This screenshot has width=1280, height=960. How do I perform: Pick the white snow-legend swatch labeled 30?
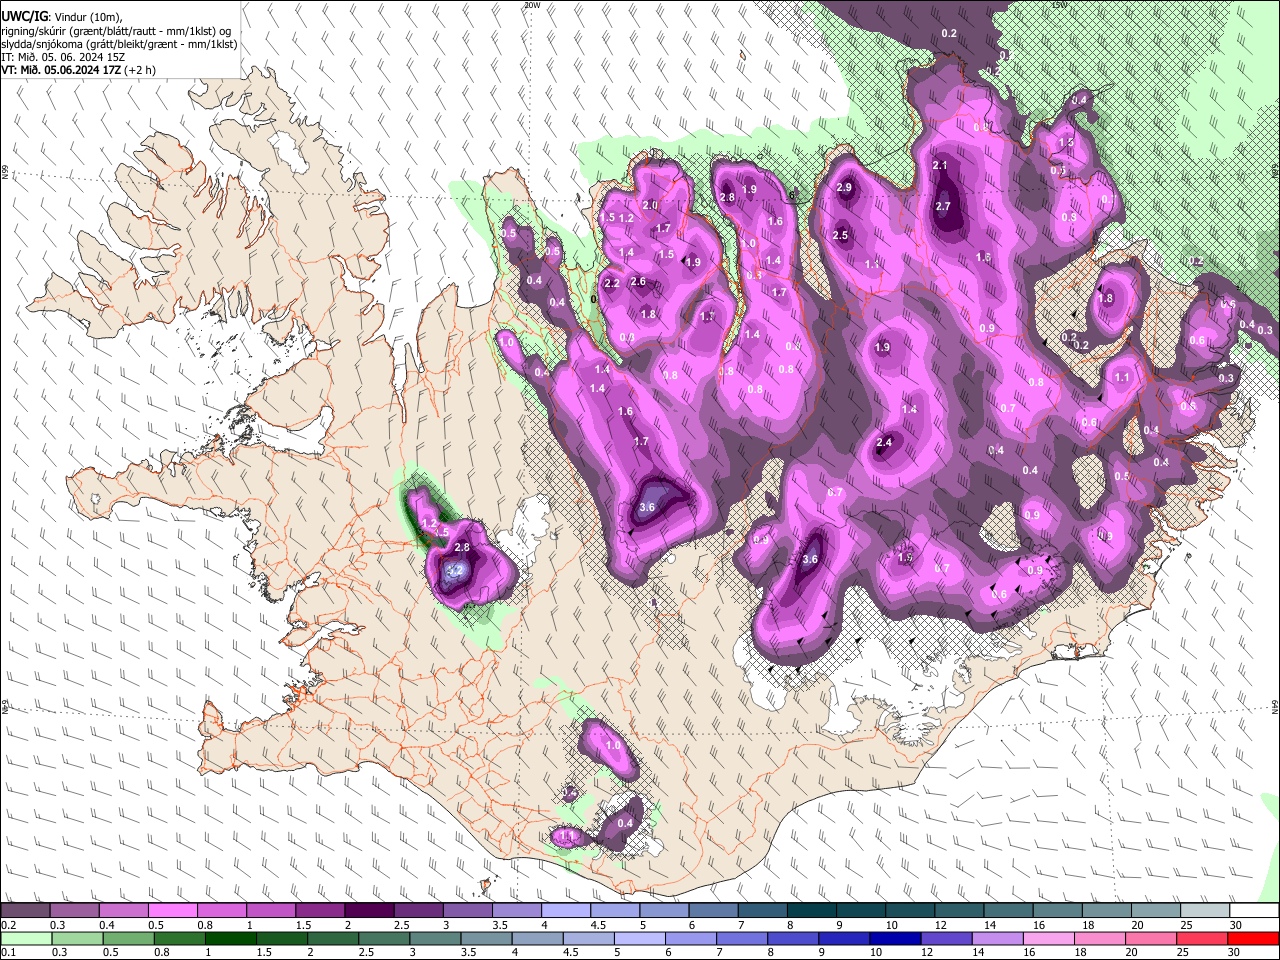pyautogui.click(x=1255, y=911)
